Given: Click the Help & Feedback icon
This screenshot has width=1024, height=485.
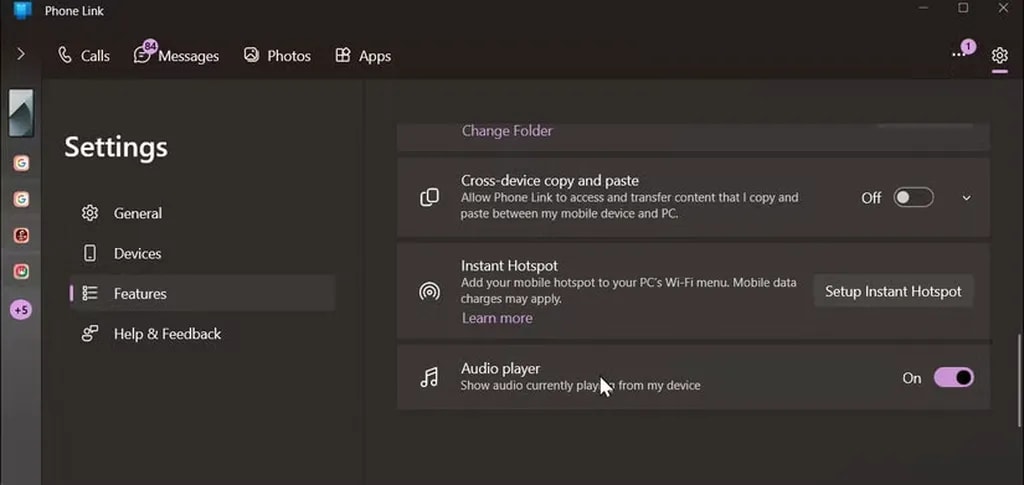Looking at the screenshot, I should (90, 334).
